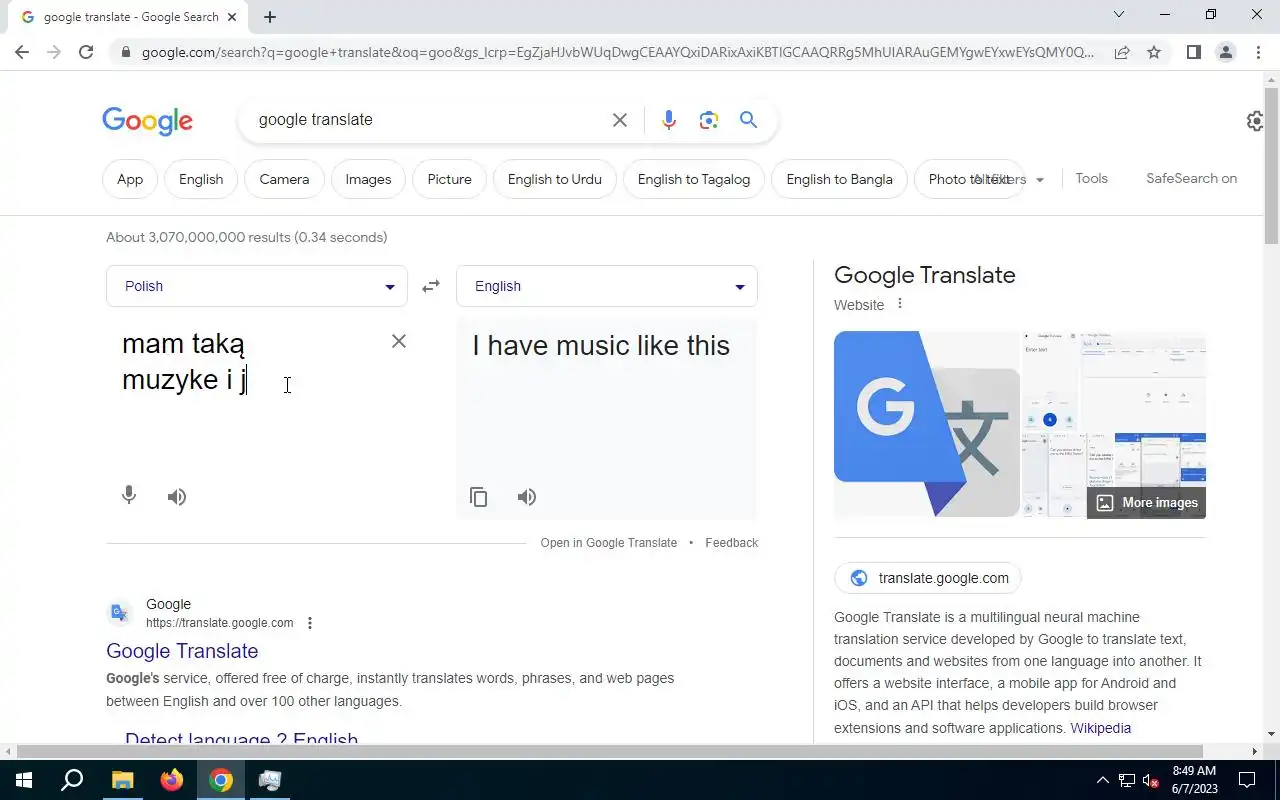Select the Images filter chip
This screenshot has height=800, width=1280.
pyautogui.click(x=368, y=179)
